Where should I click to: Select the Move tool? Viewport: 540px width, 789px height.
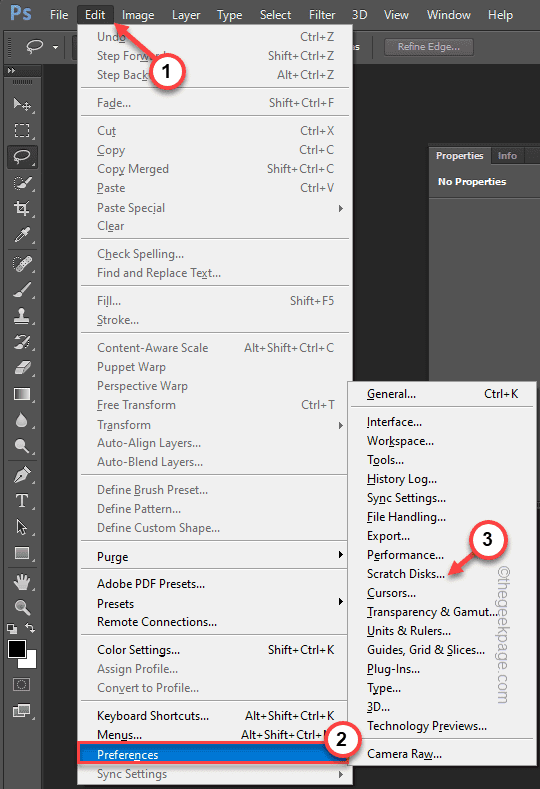click(x=22, y=104)
